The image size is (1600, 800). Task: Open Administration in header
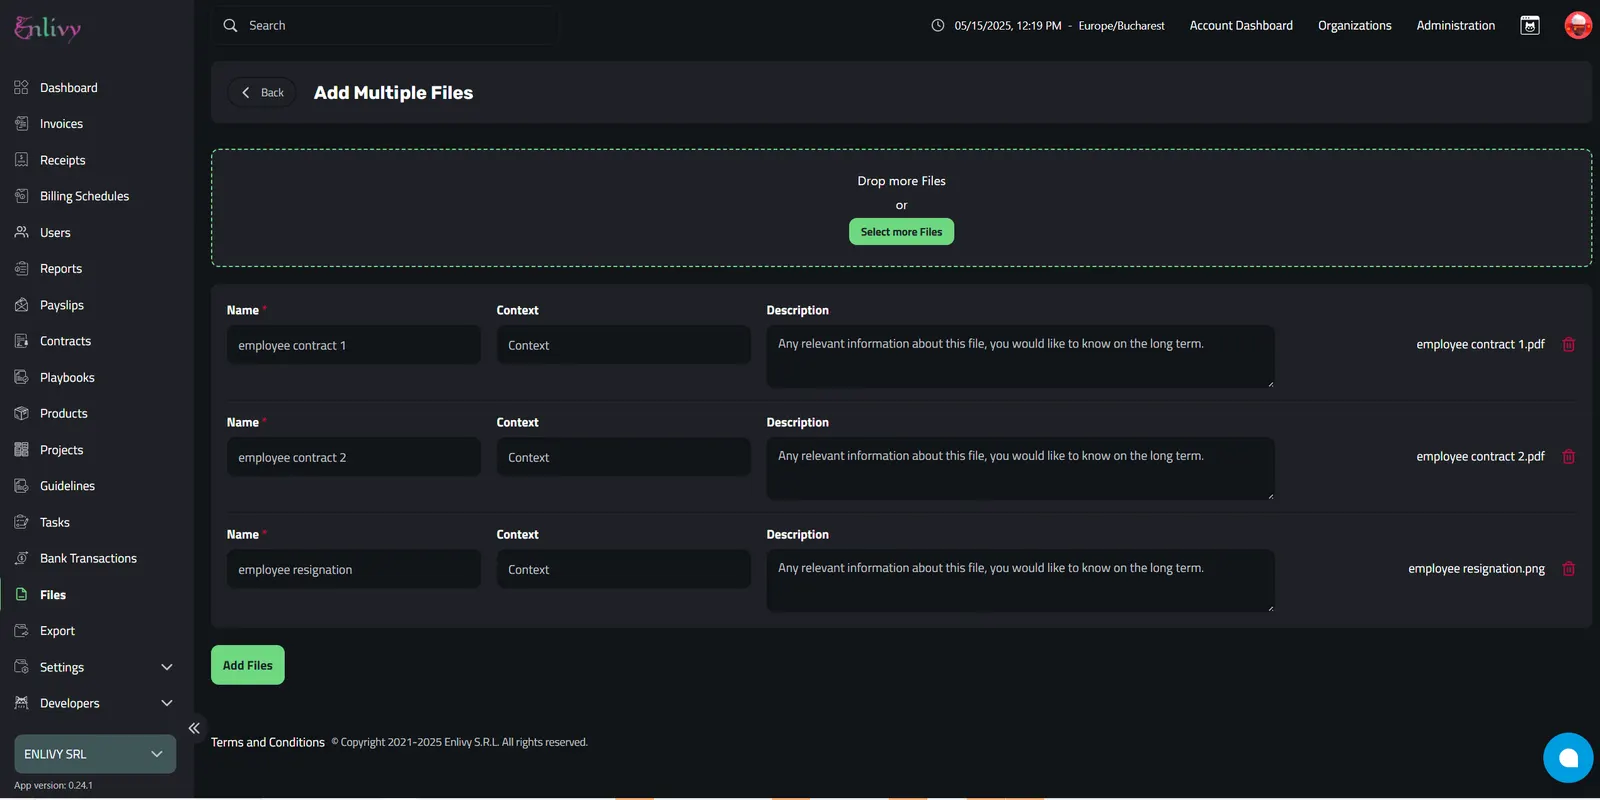click(1455, 26)
